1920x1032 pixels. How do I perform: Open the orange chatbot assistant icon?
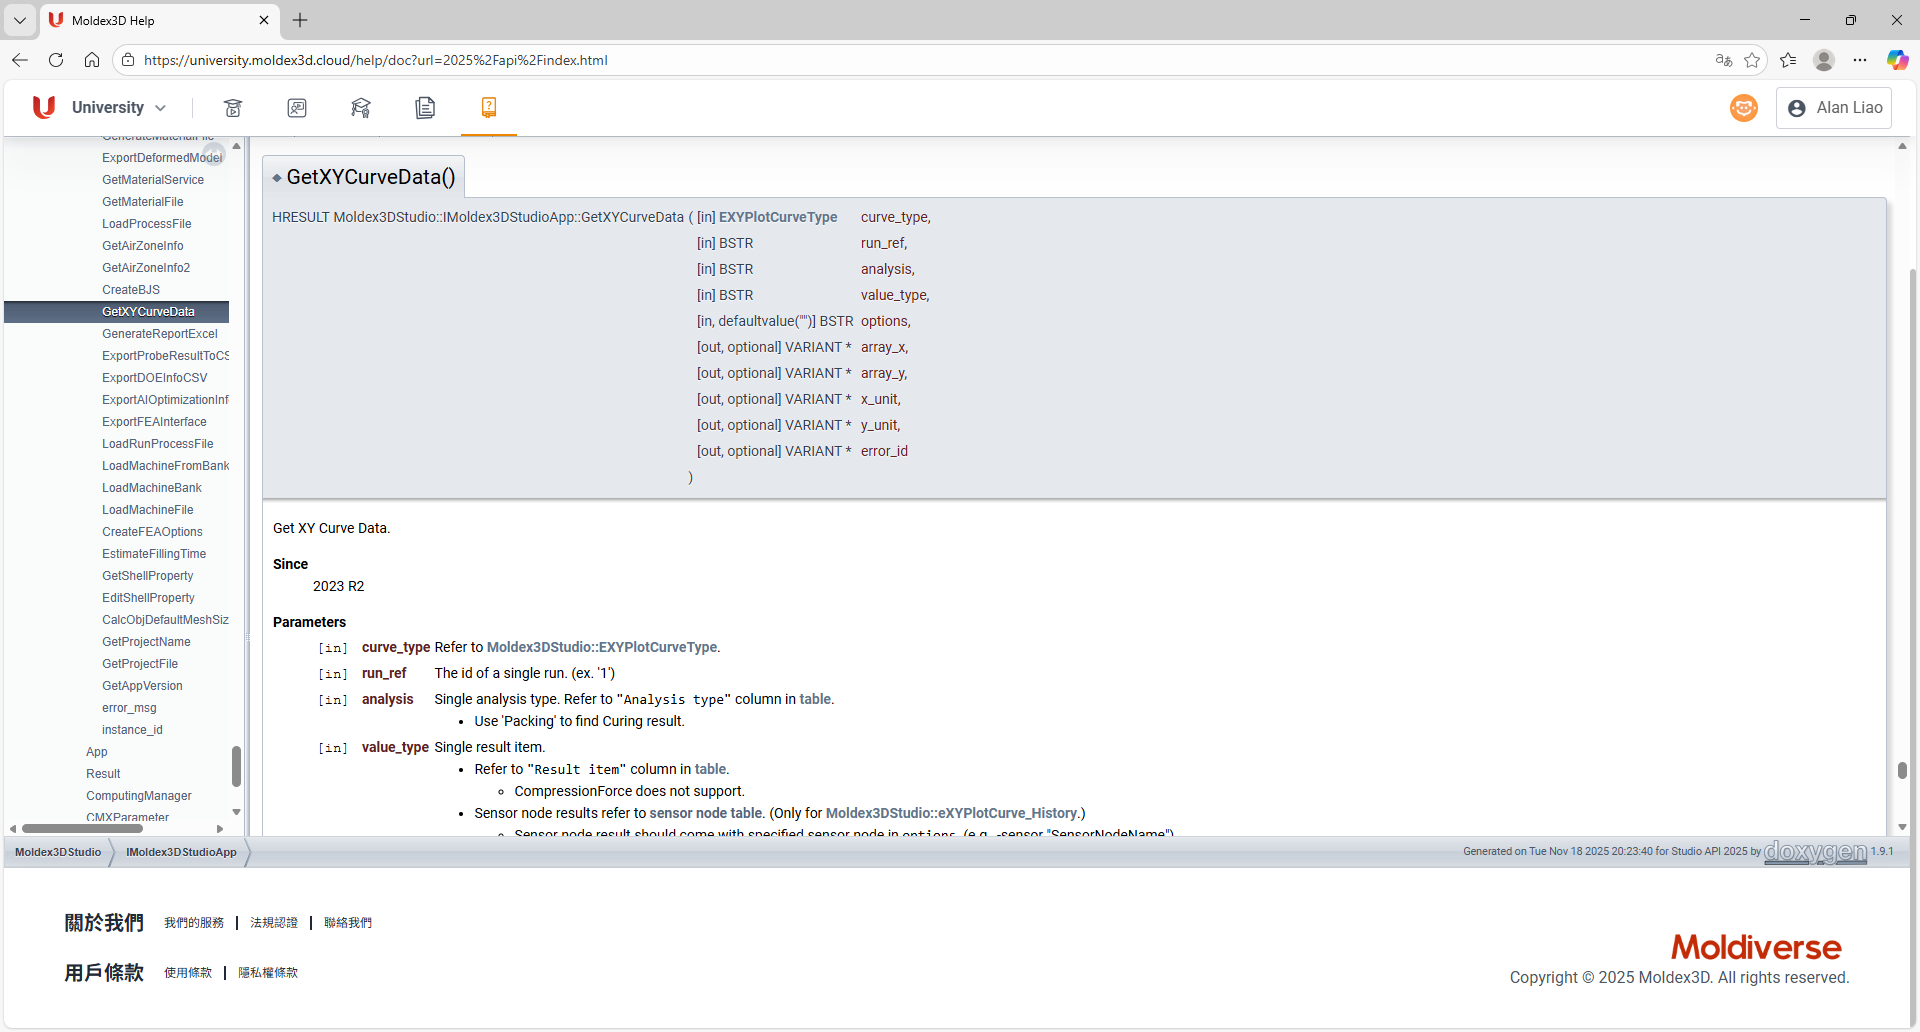[x=1743, y=108]
